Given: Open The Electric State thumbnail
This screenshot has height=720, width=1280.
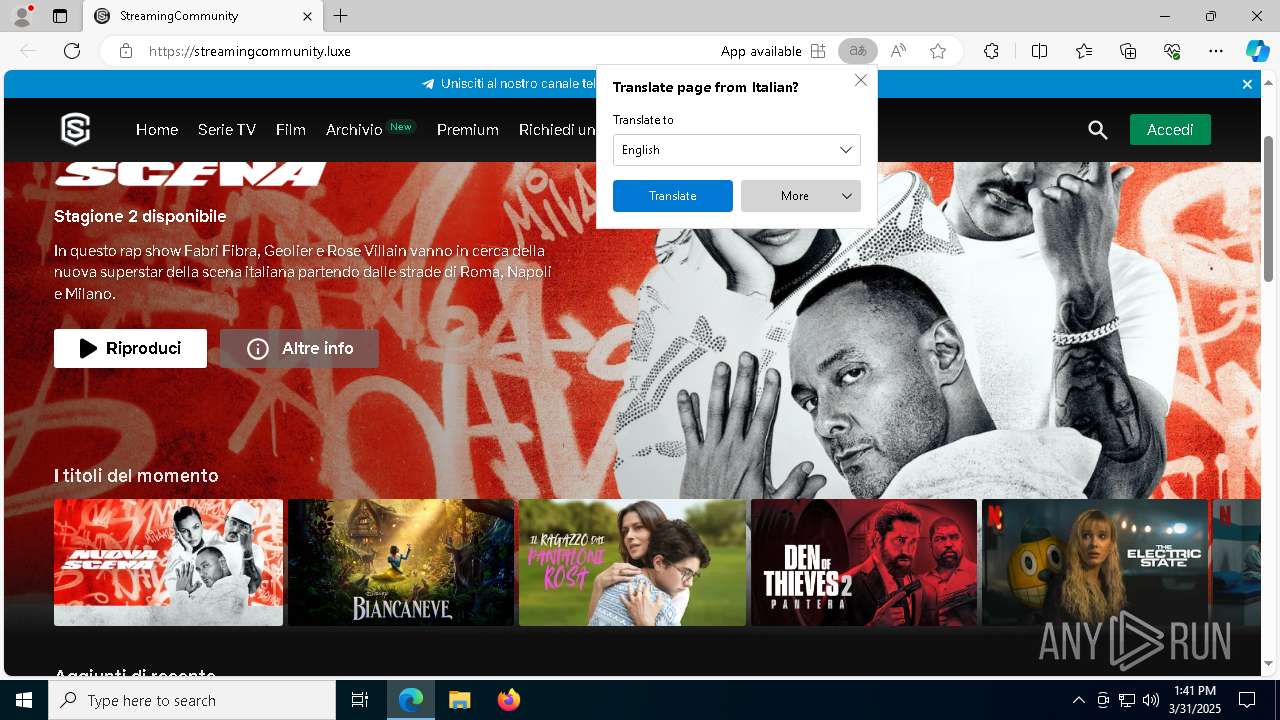Looking at the screenshot, I should 1095,562.
